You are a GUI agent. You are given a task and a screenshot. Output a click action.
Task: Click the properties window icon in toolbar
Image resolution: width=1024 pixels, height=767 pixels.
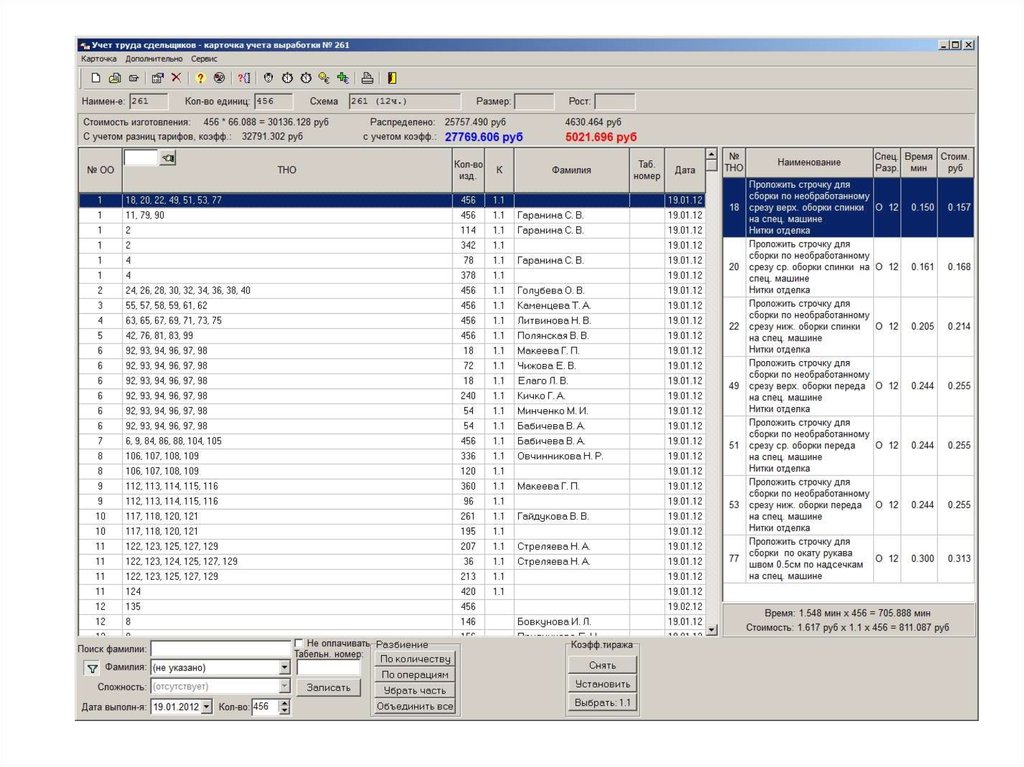point(158,78)
